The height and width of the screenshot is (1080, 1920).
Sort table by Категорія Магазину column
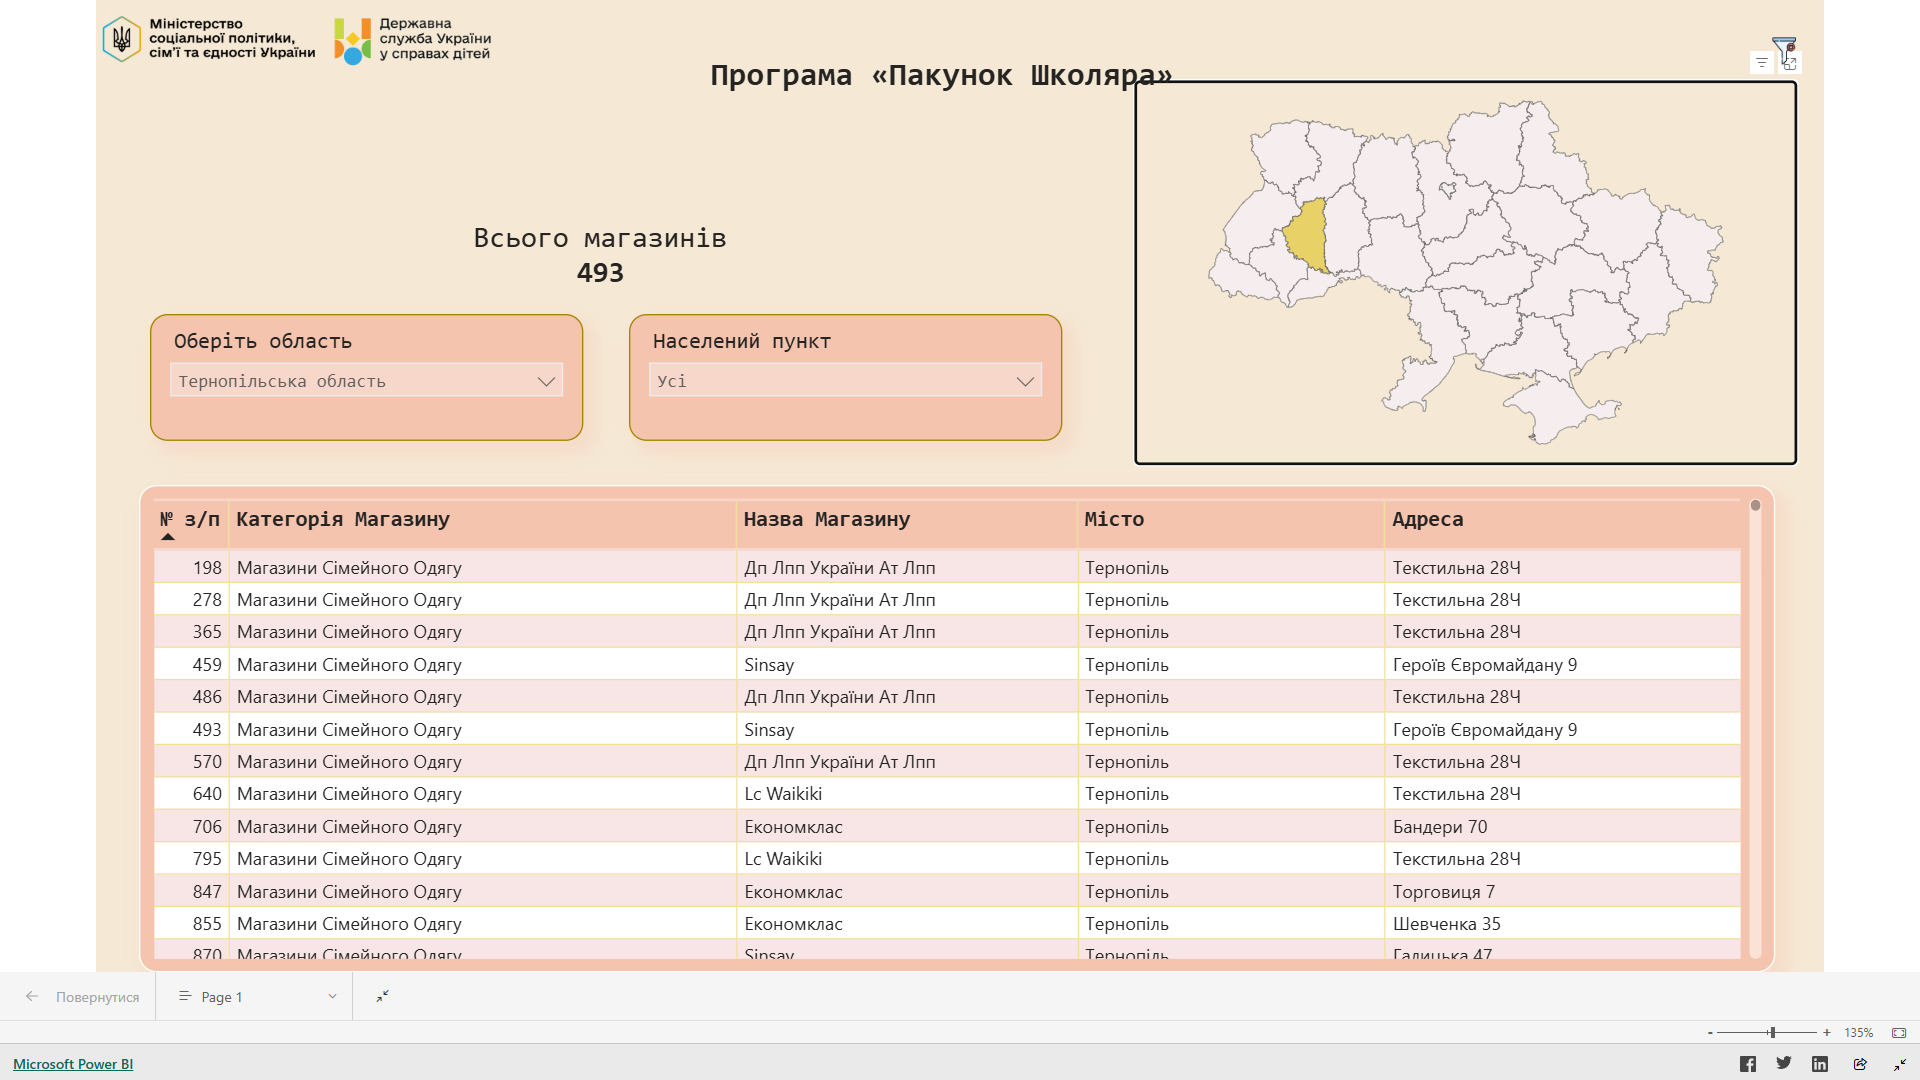343,519
